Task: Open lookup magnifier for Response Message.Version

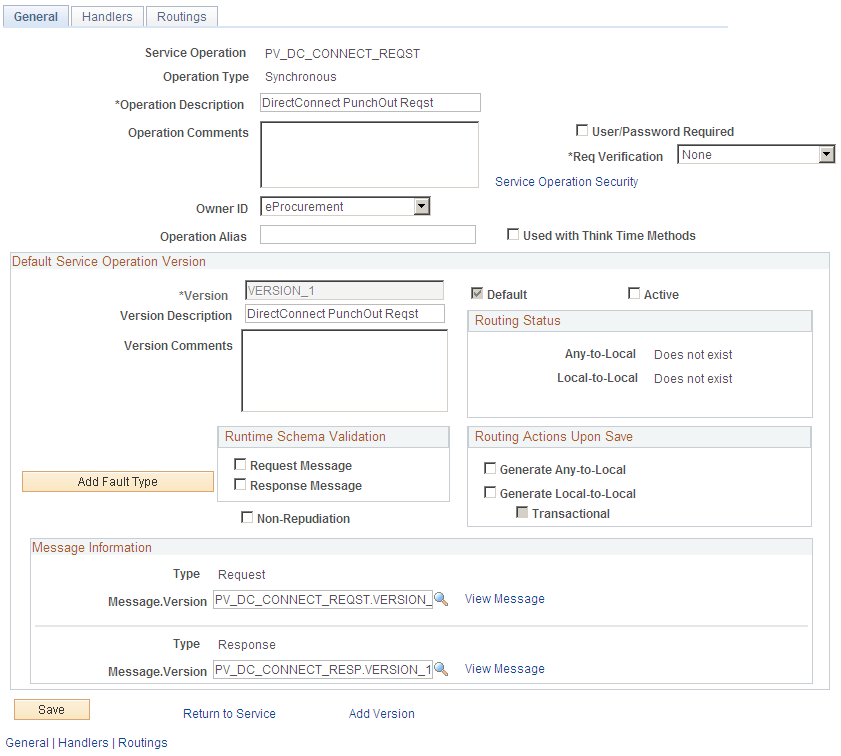Action: tap(441, 669)
